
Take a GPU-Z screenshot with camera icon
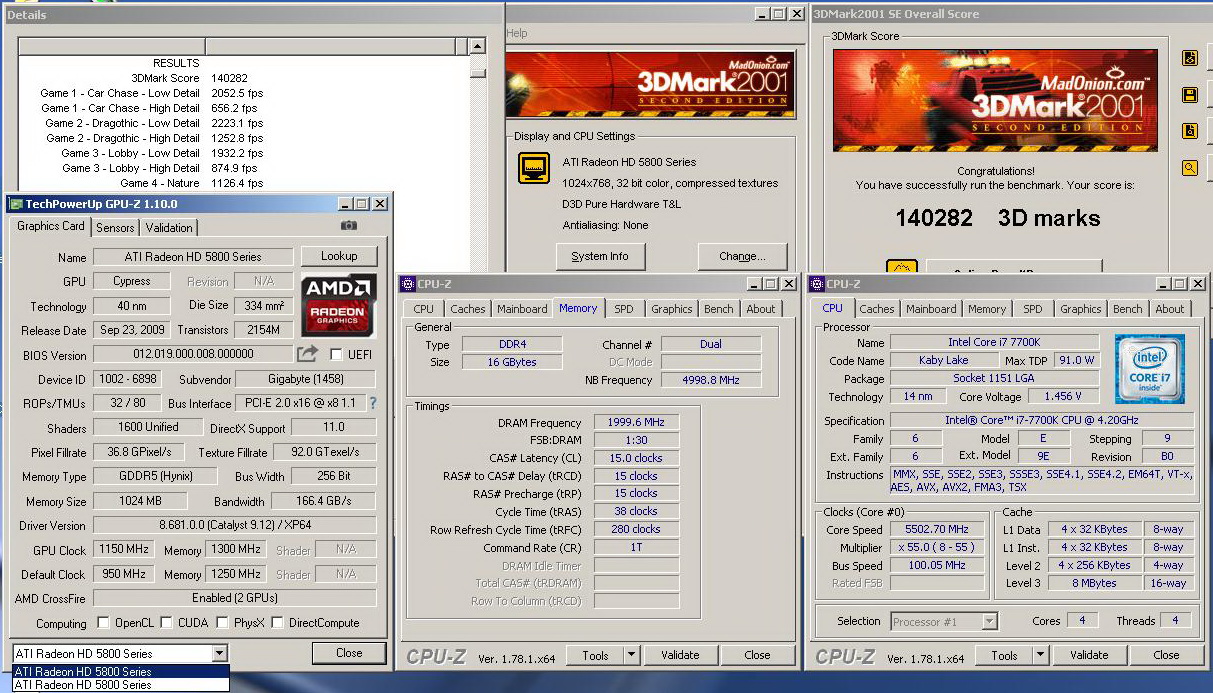point(349,227)
